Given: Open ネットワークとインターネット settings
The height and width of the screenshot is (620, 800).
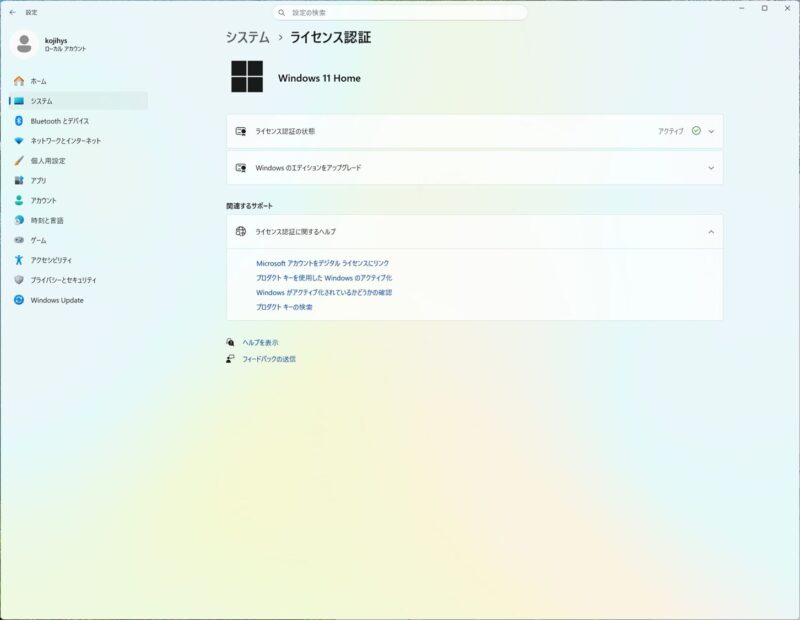Looking at the screenshot, I should pyautogui.click(x=79, y=141).
